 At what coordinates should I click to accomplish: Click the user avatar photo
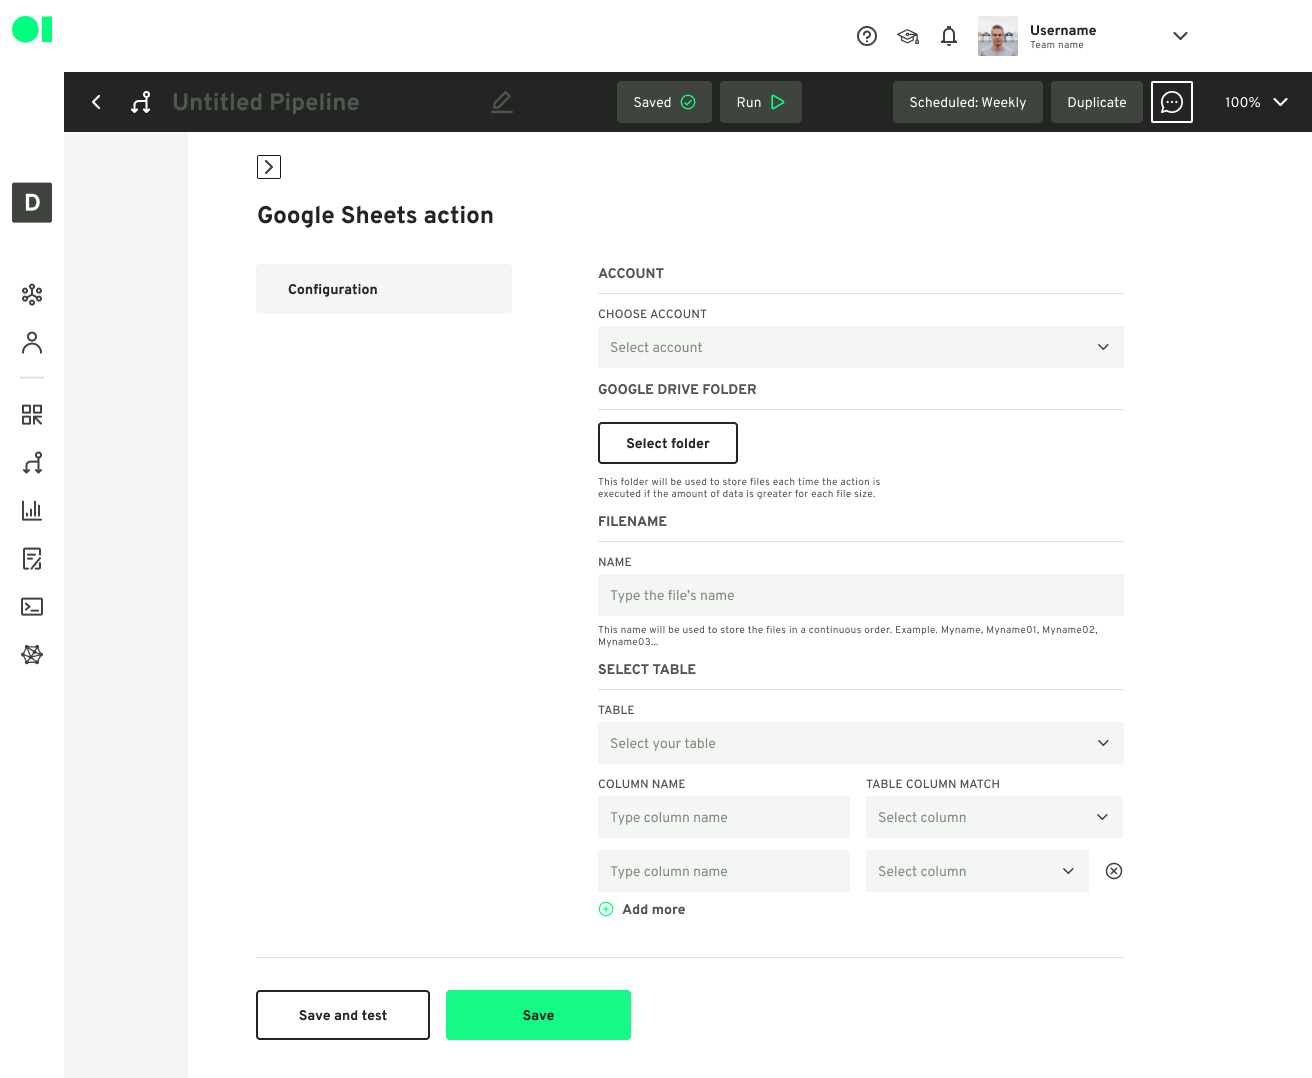998,36
